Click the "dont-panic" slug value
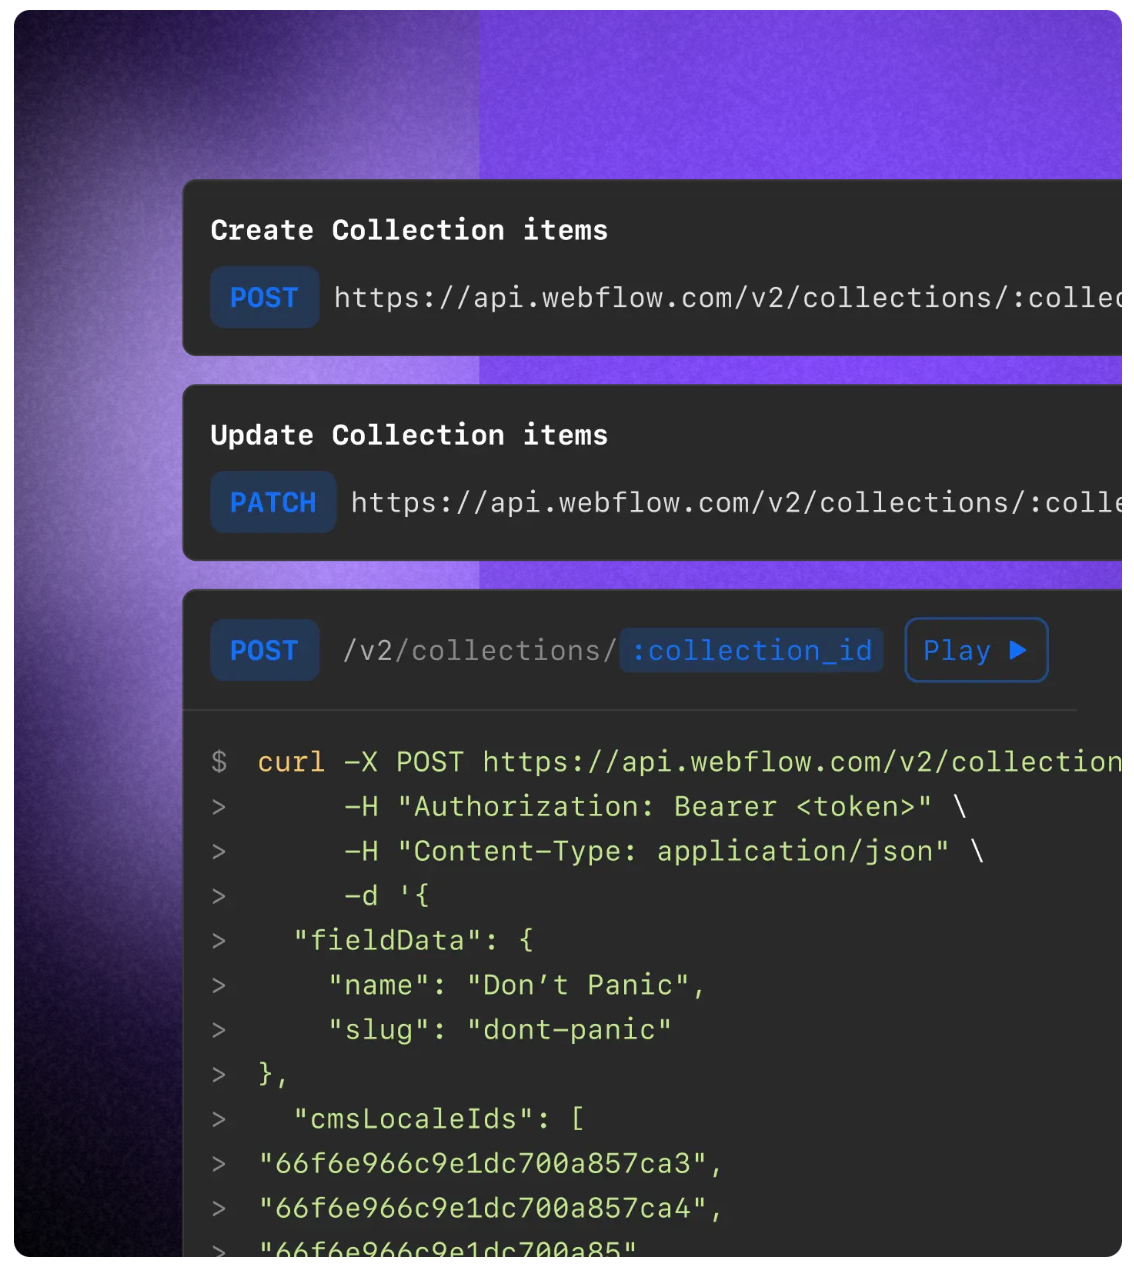The image size is (1134, 1268). tap(569, 1029)
